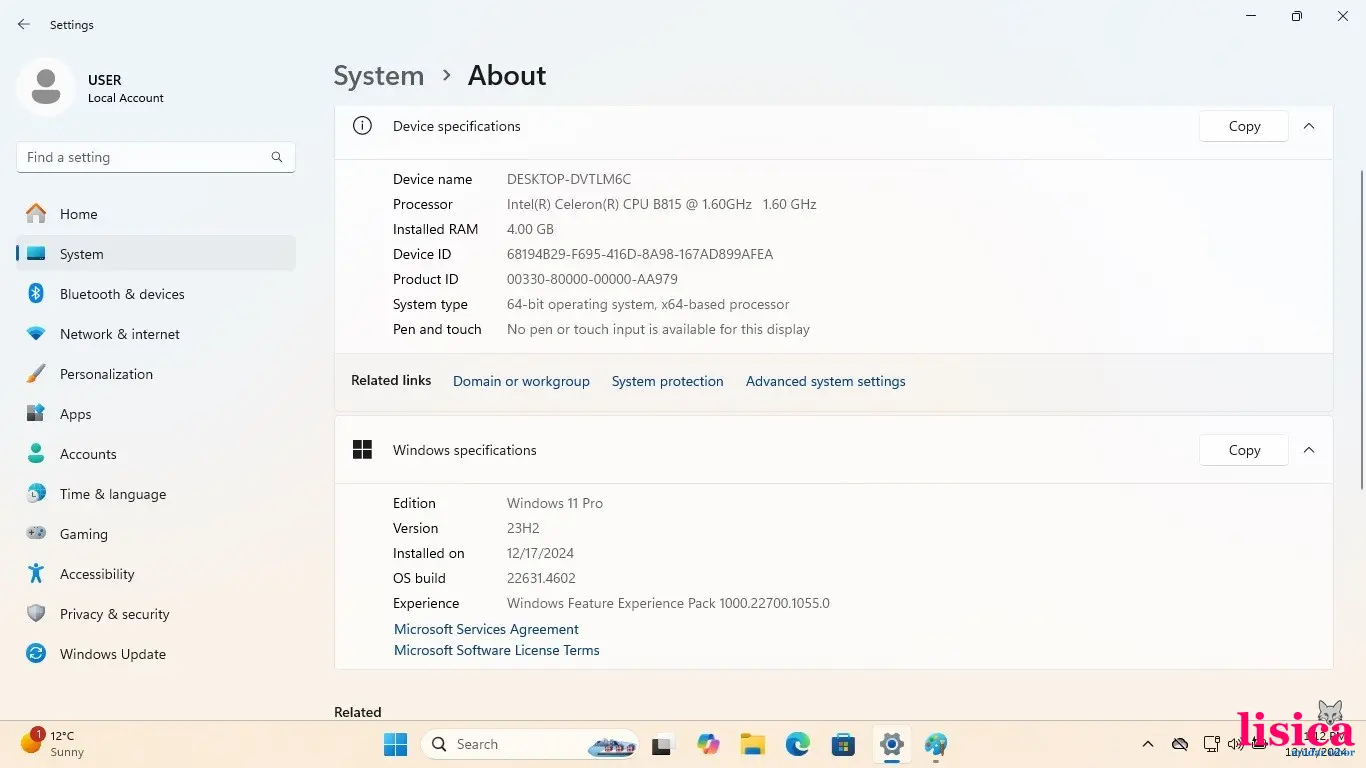This screenshot has width=1366, height=768.
Task: Select Windows Update in the sidebar
Action: click(x=112, y=654)
